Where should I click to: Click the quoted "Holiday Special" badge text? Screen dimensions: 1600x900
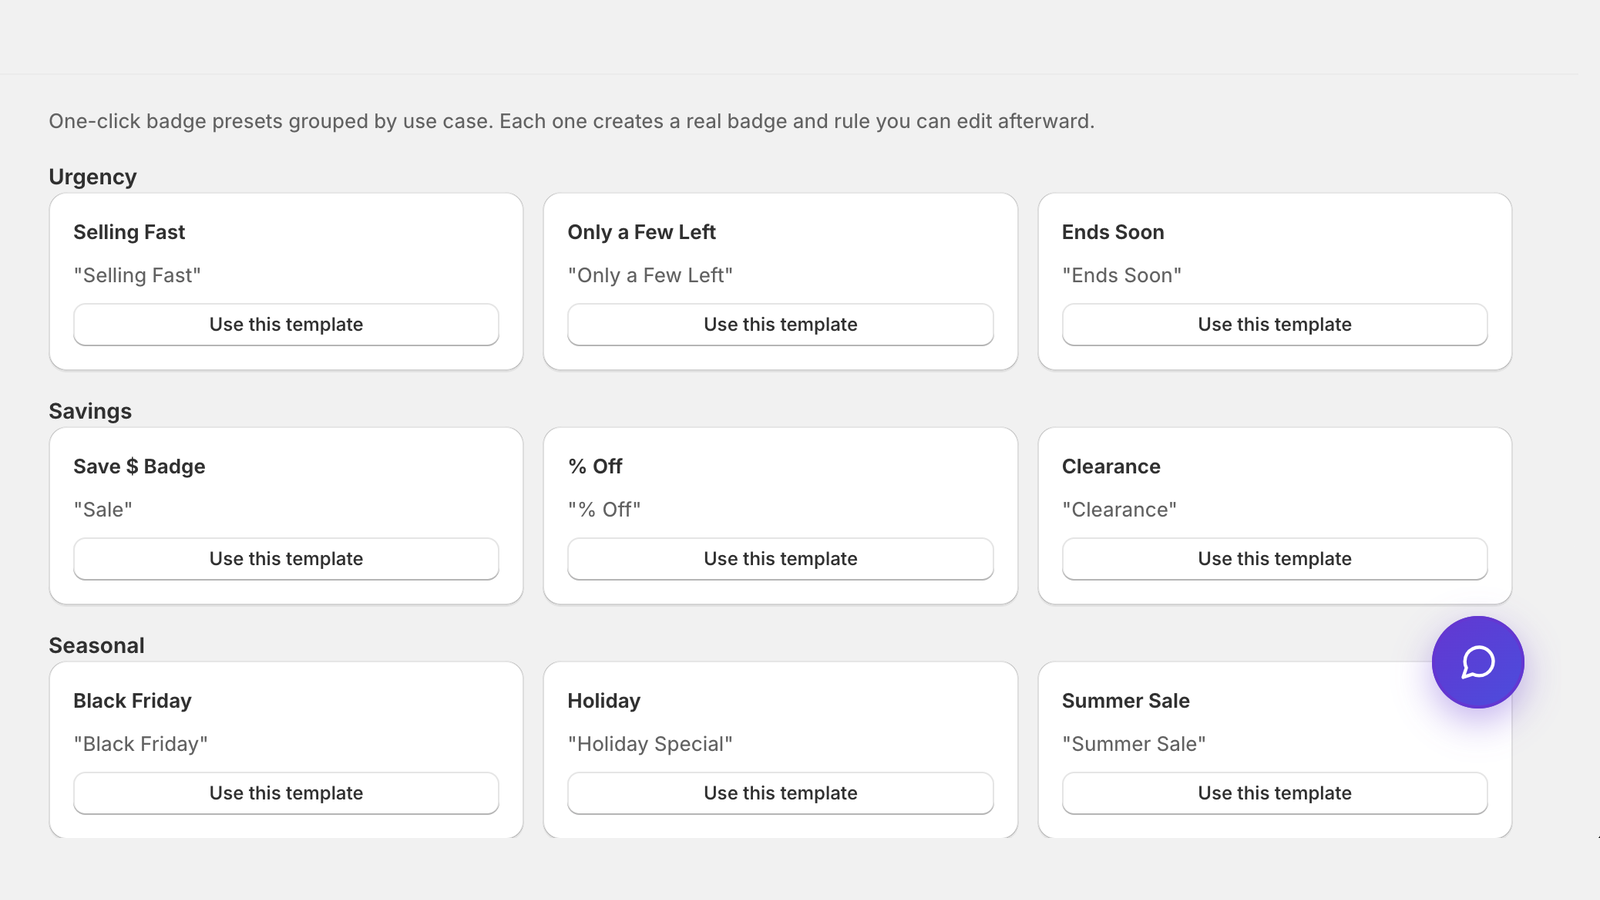(650, 744)
